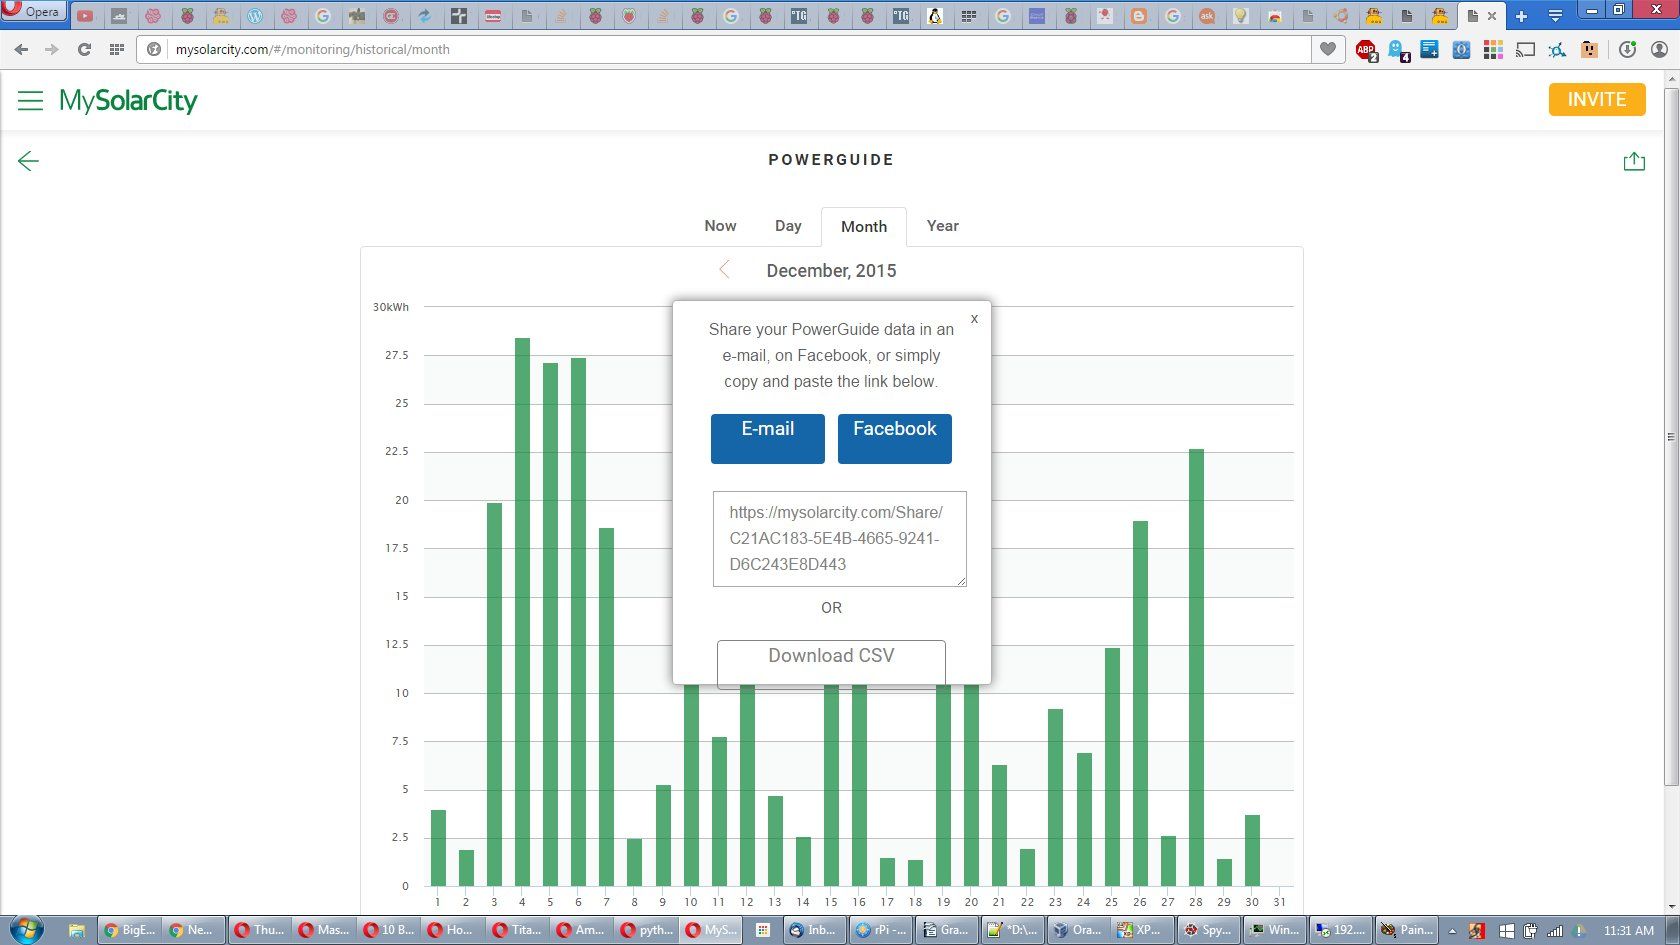The height and width of the screenshot is (945, 1680).
Task: Click the network signal icon in the system tray
Action: [1556, 930]
